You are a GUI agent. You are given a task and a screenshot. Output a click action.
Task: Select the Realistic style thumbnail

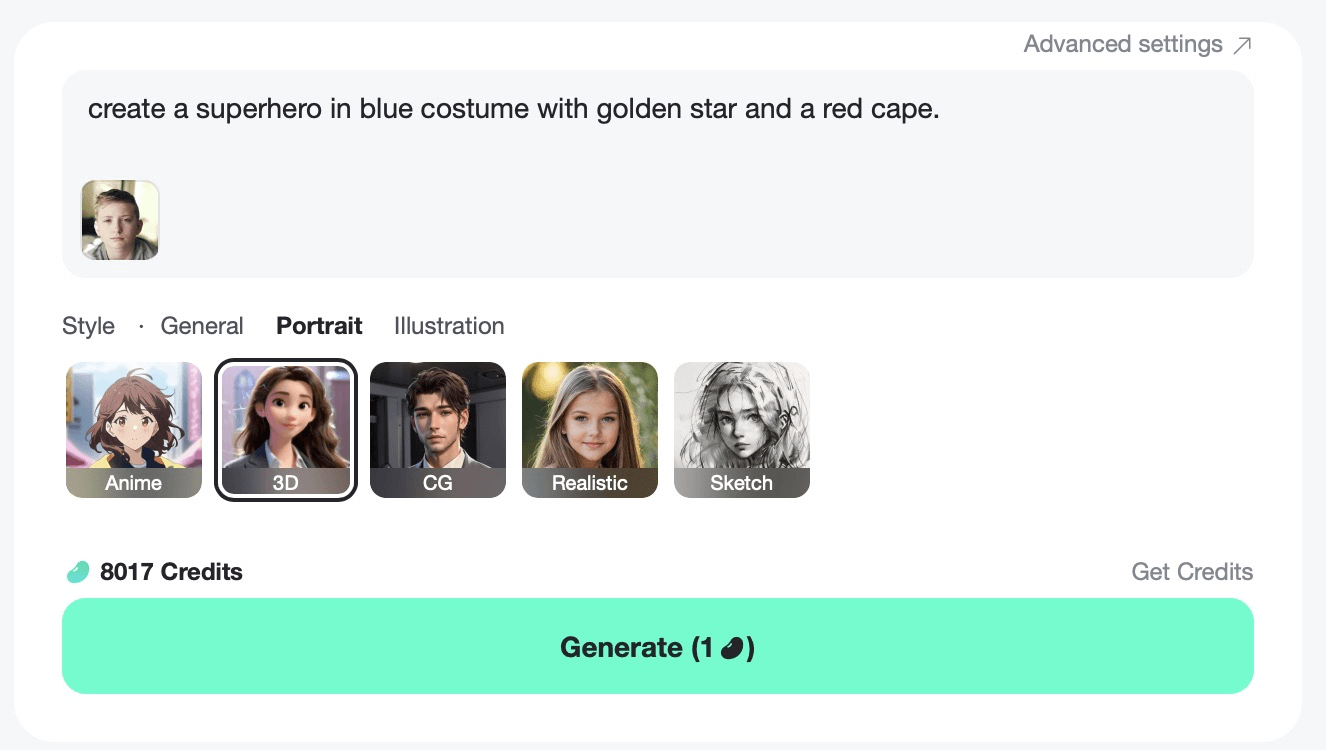[x=590, y=430]
